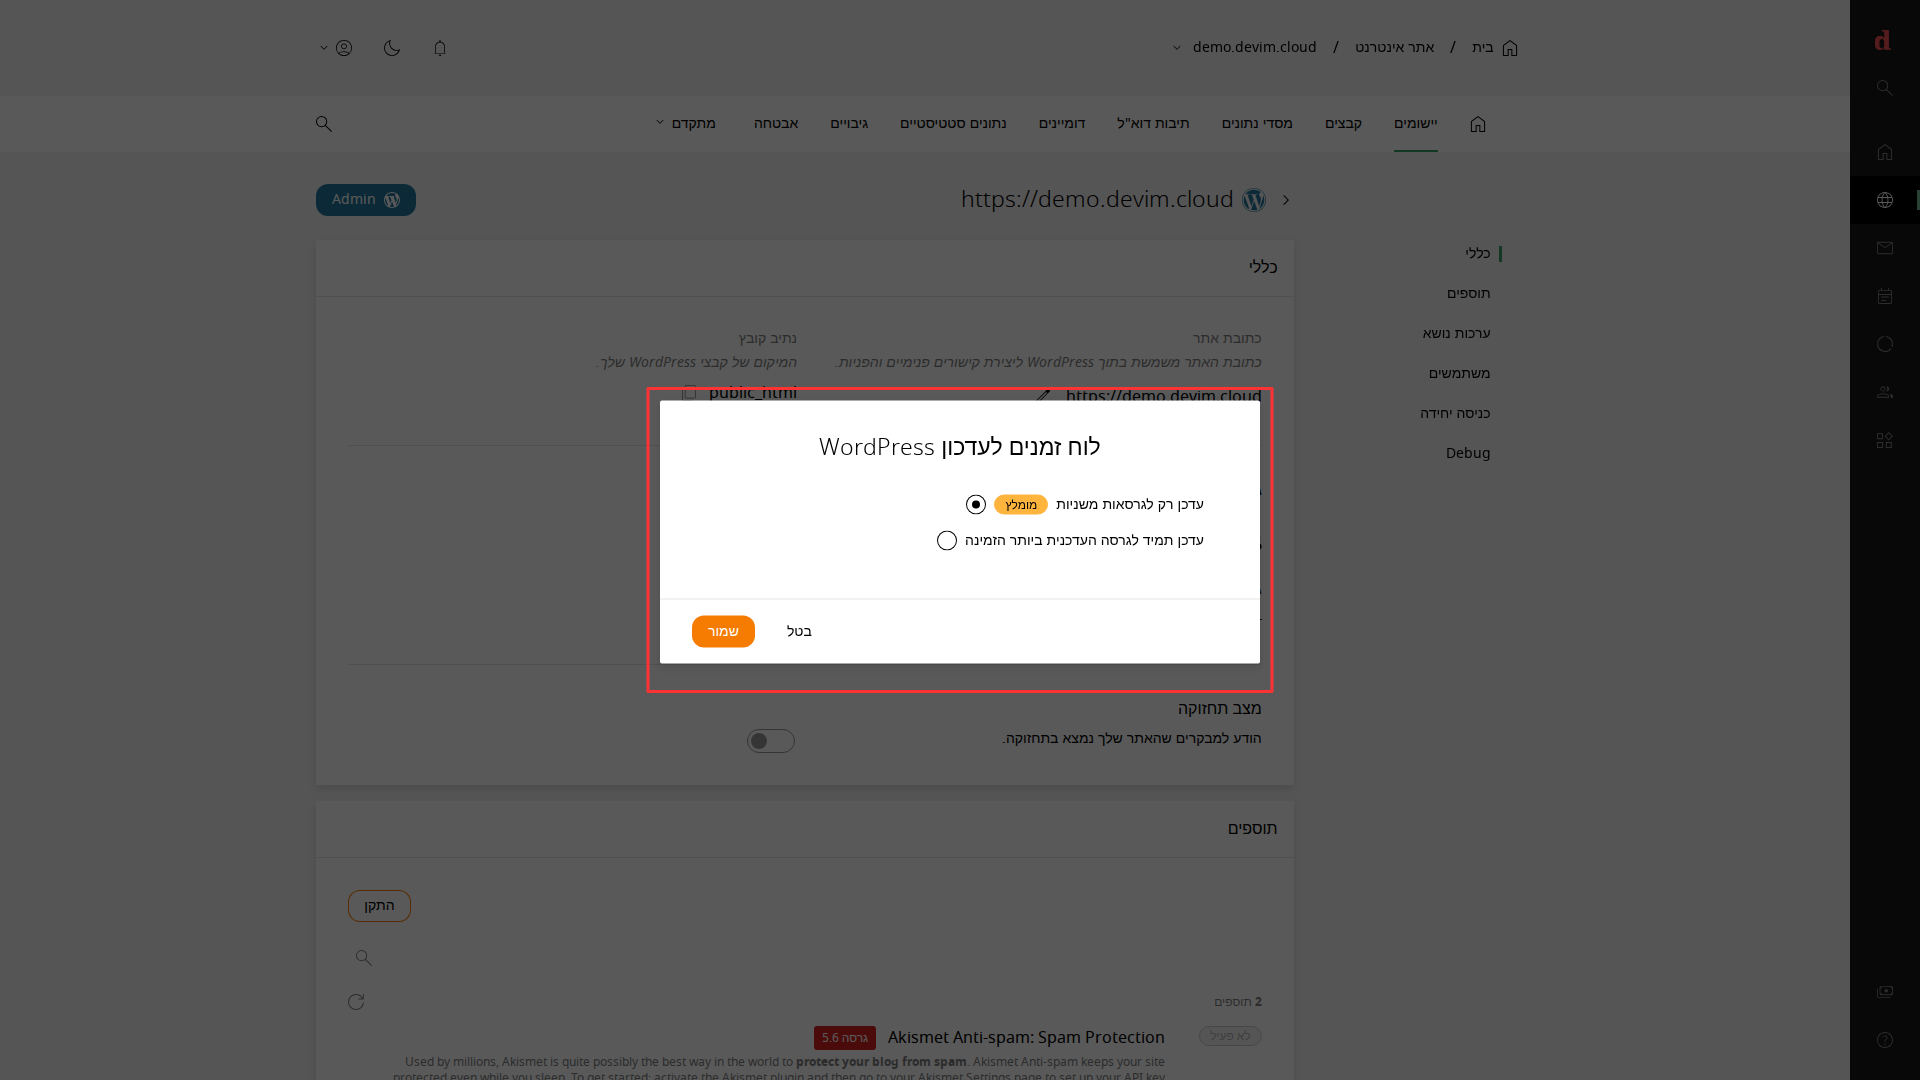
Task: Click the לא פעיל status badge
Action: tap(1230, 1037)
